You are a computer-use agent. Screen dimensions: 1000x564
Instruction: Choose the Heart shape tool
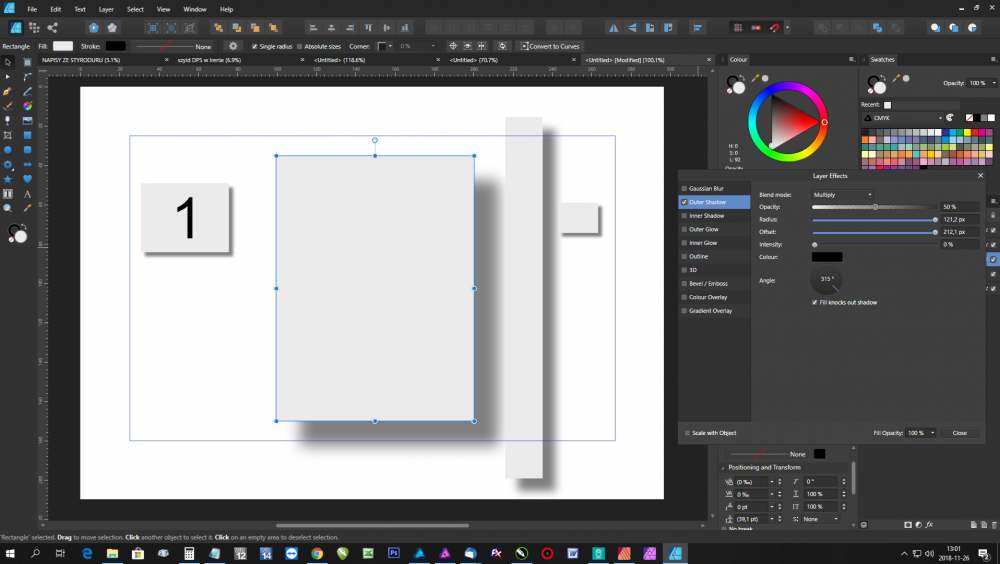pyautogui.click(x=28, y=179)
